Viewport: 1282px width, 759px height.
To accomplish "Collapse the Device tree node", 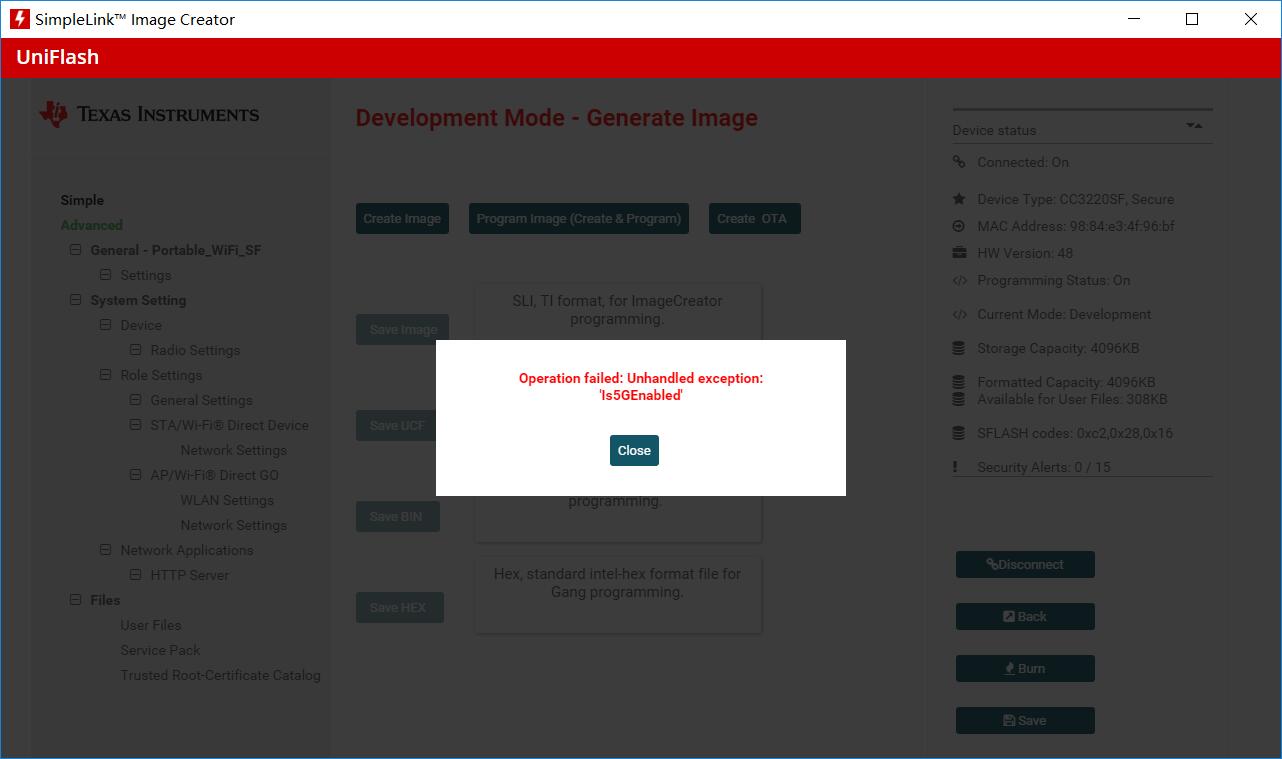I will click(x=105, y=325).
